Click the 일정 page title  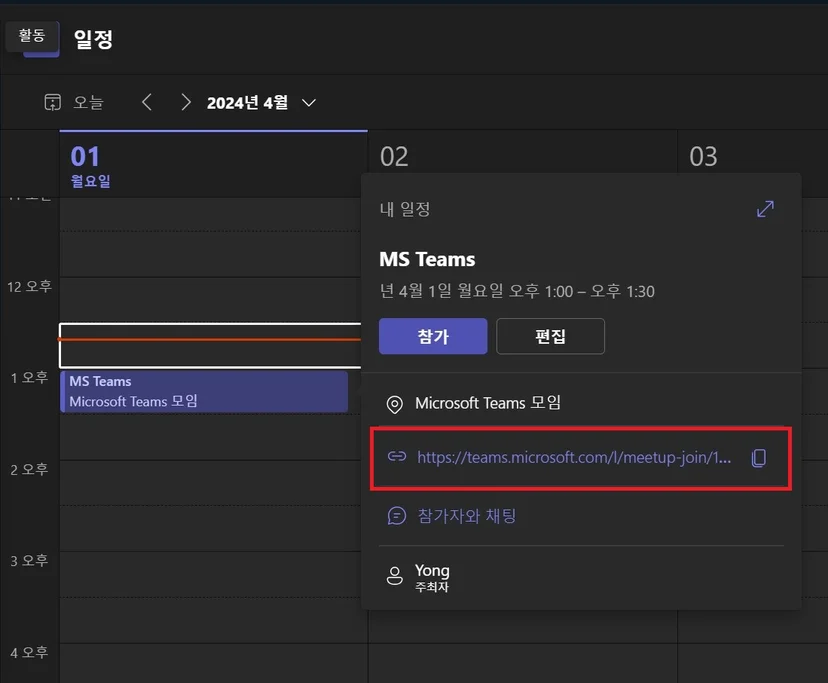pyautogui.click(x=93, y=39)
